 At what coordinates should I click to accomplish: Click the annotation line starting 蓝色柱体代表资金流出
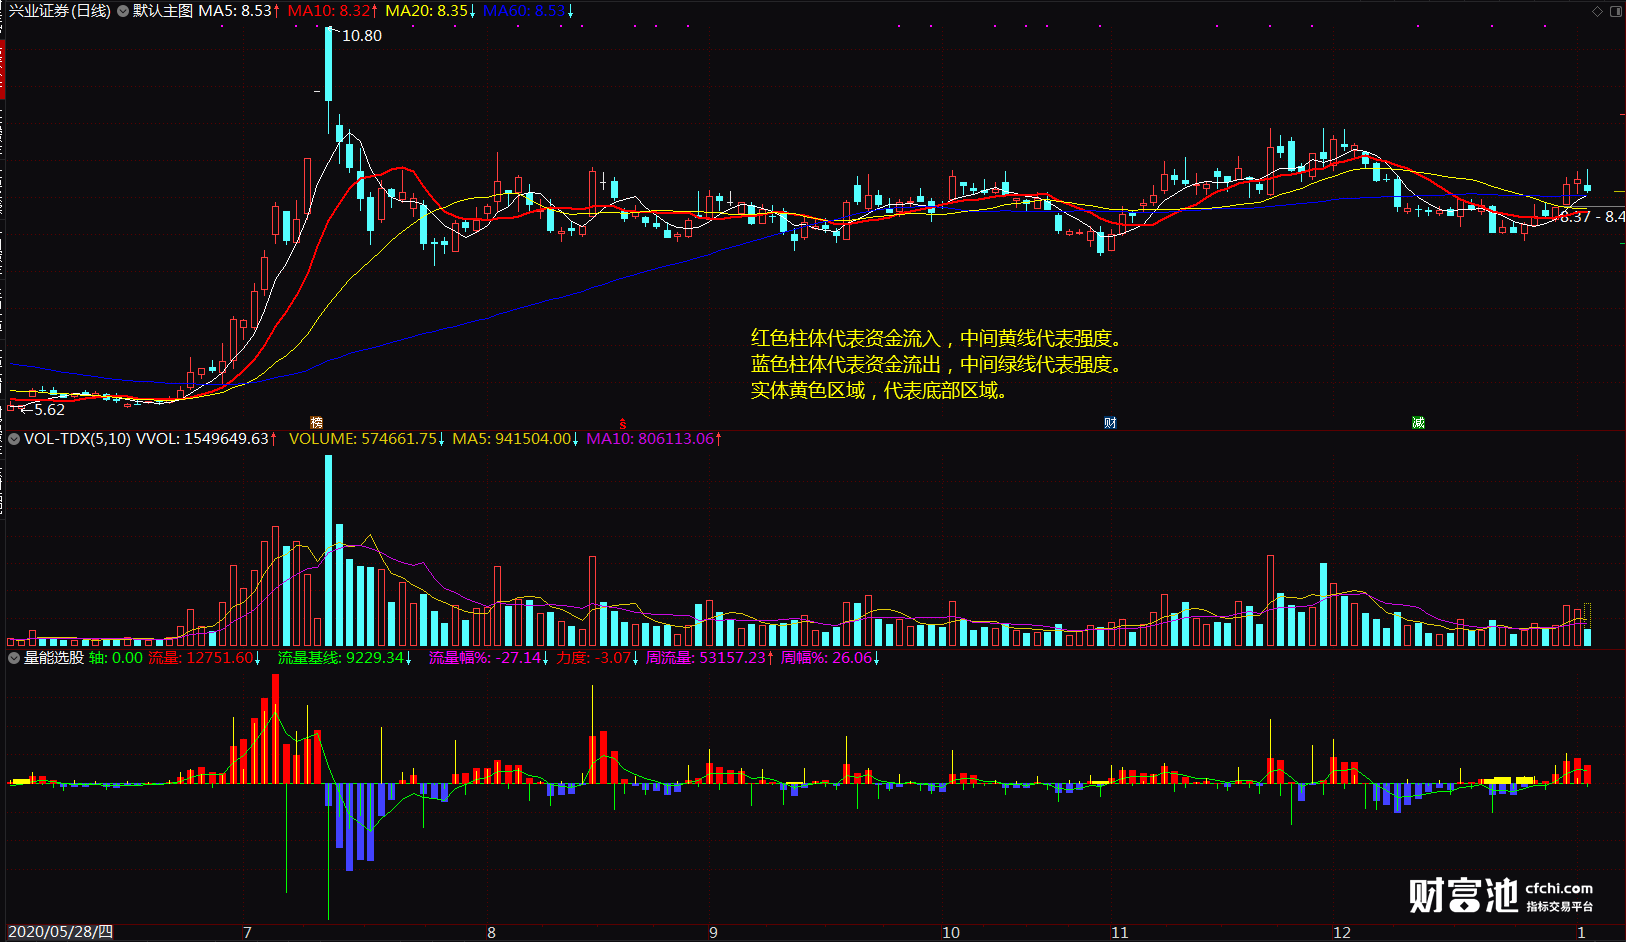(x=936, y=365)
